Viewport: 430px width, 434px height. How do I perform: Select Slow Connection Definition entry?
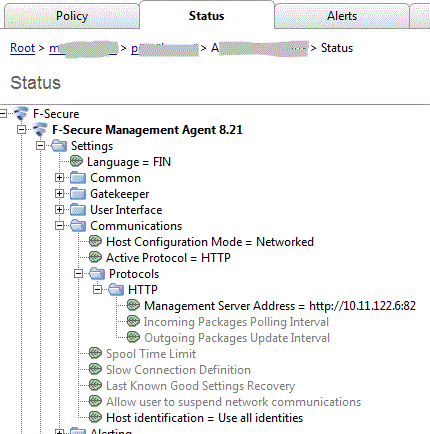[x=178, y=370]
